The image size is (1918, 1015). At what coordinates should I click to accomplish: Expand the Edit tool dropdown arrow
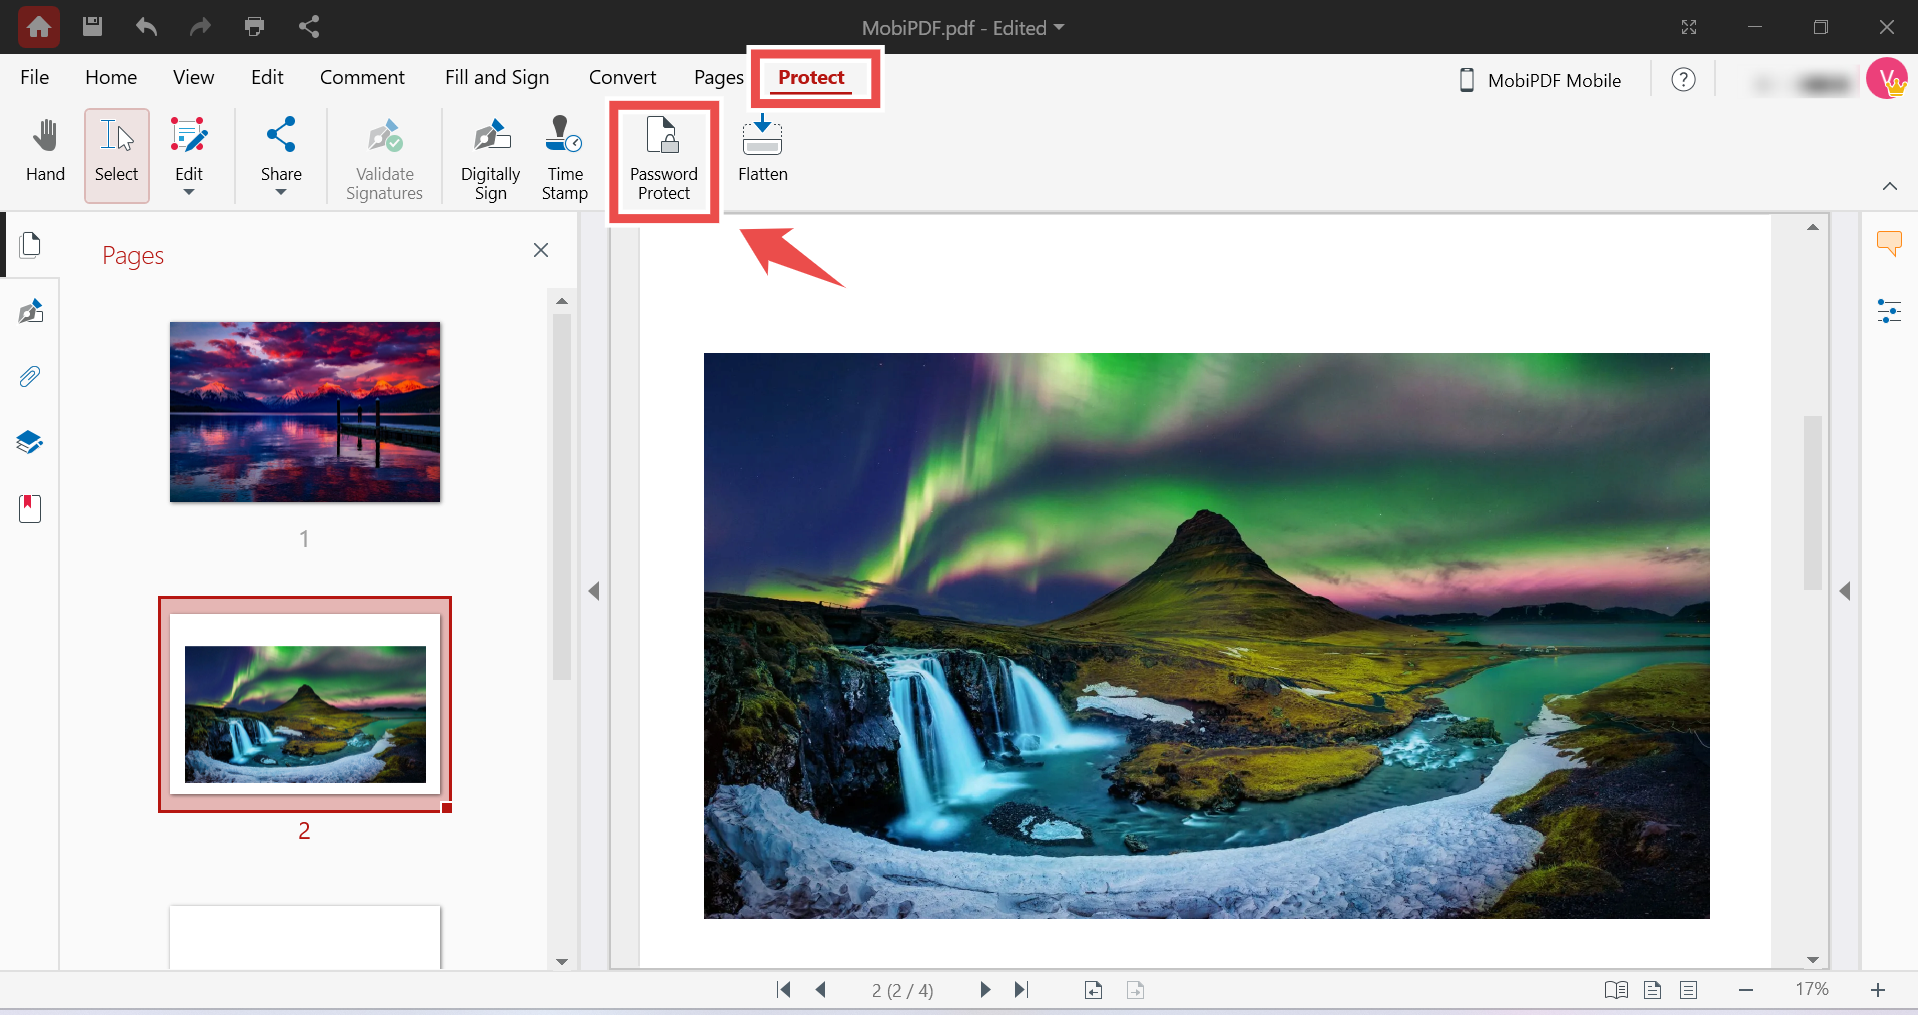point(189,192)
